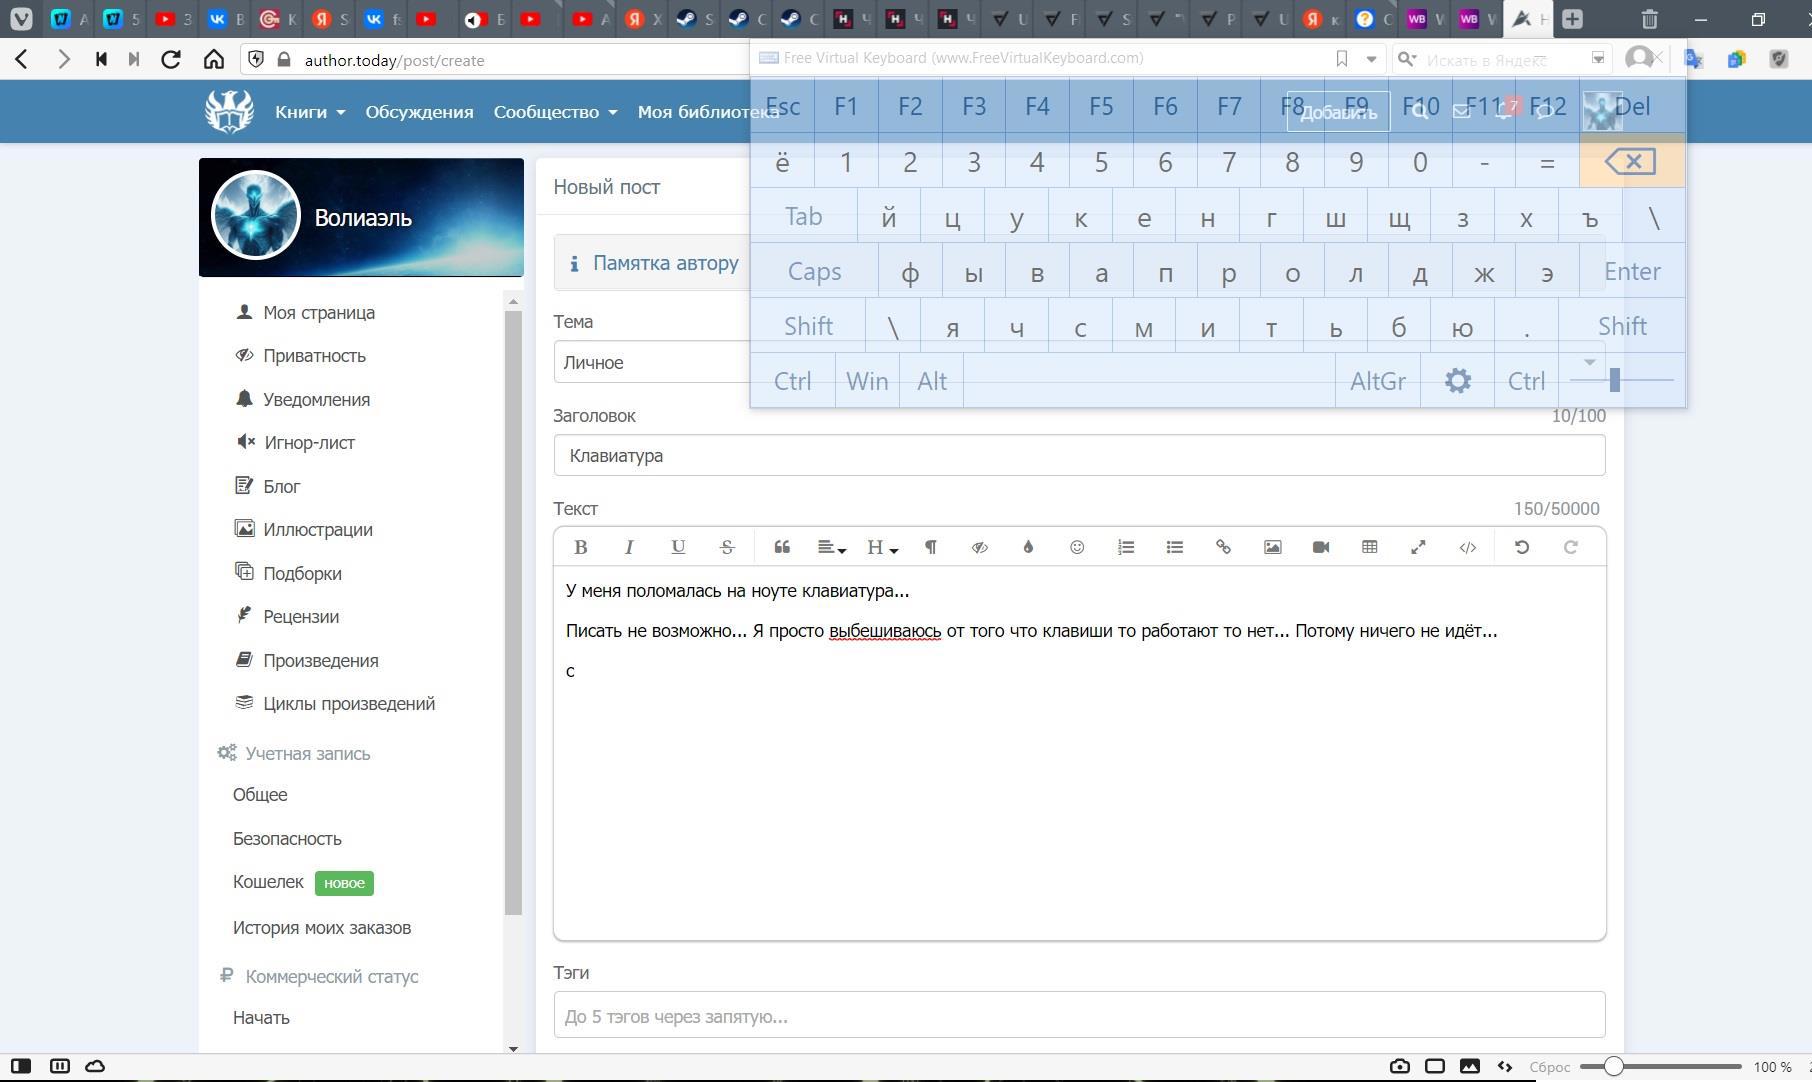Adjust the browser zoom slider in status bar

coord(1614,1067)
